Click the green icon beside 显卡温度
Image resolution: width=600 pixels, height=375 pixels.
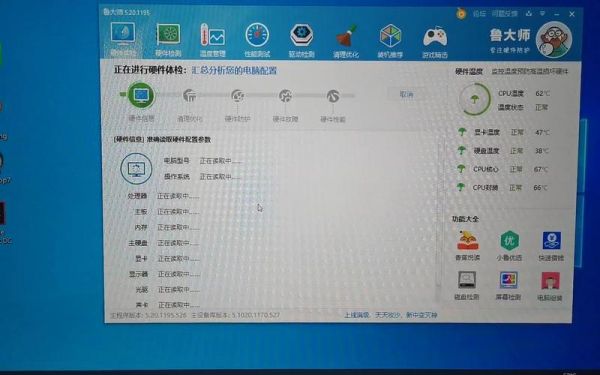462,132
